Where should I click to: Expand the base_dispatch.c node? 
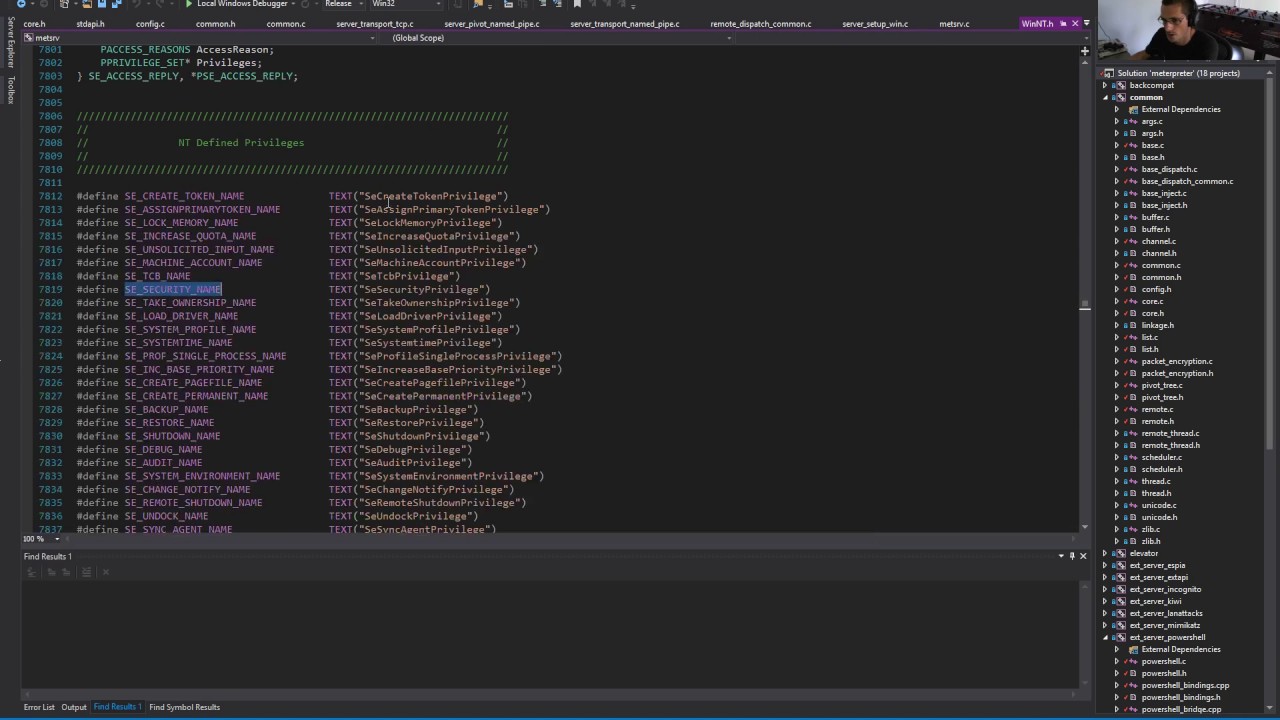1117,169
